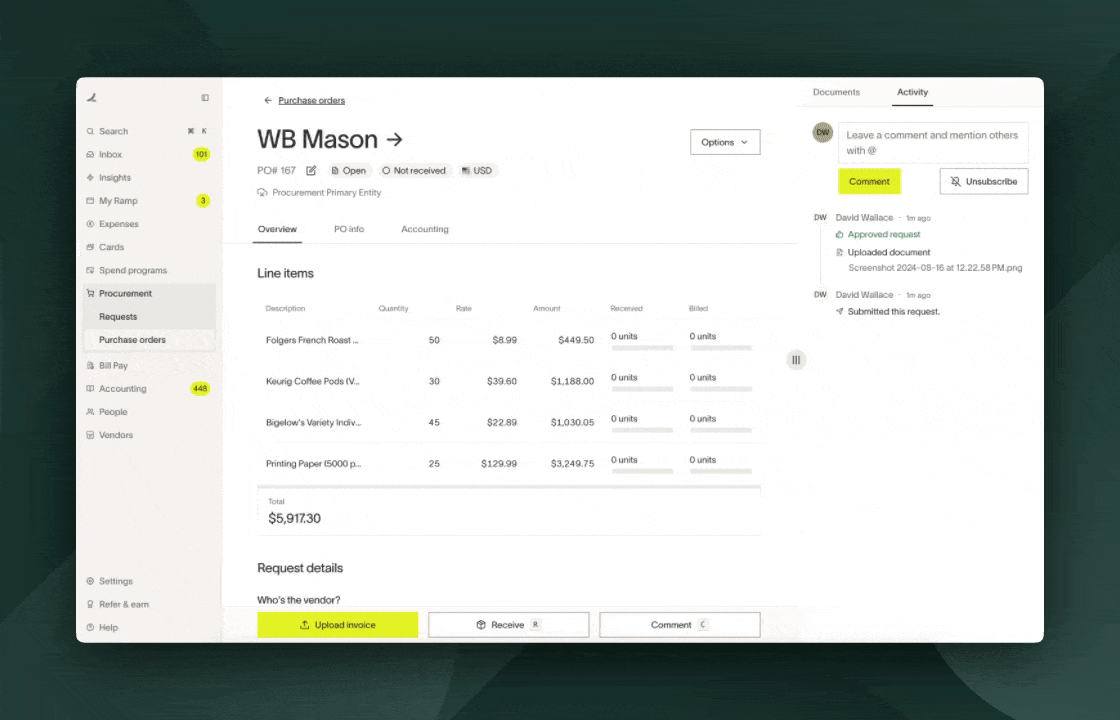This screenshot has width=1120, height=720.
Task: Click the USD currency badge
Action: tap(477, 171)
